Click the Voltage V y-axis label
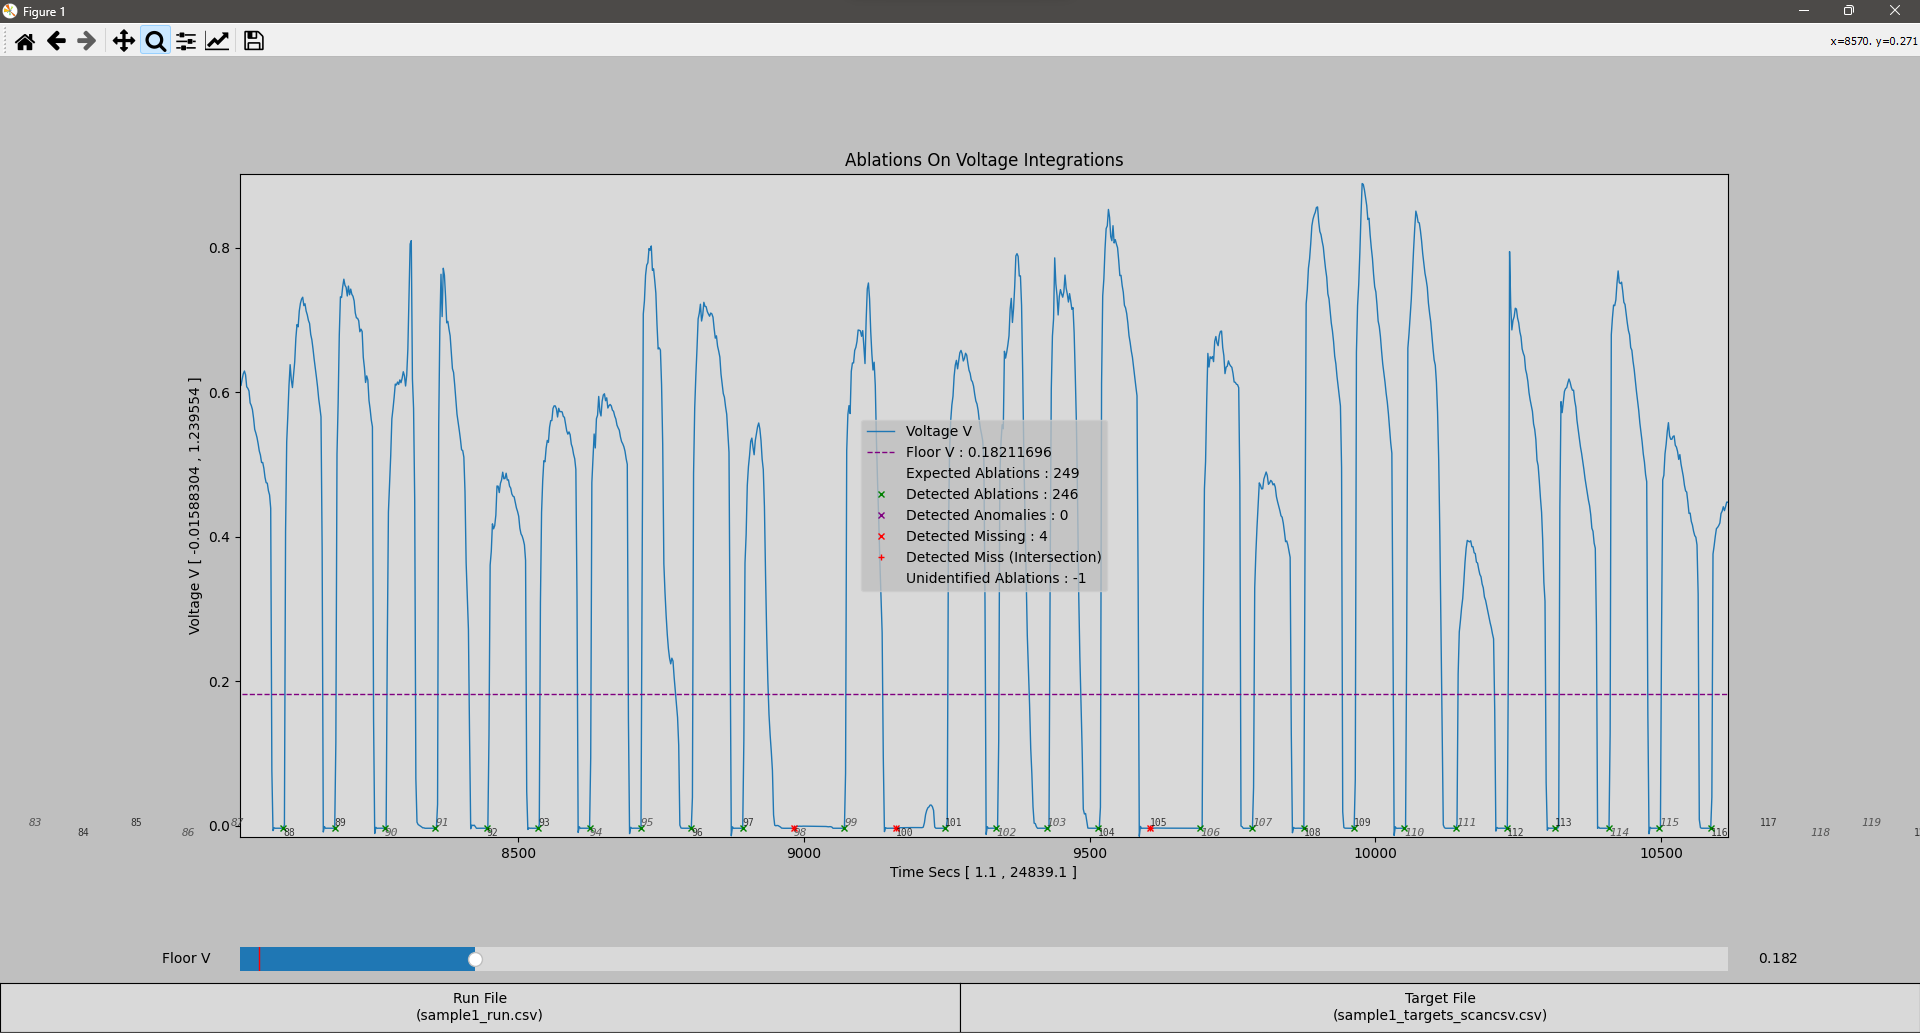This screenshot has width=1920, height=1033. click(194, 505)
